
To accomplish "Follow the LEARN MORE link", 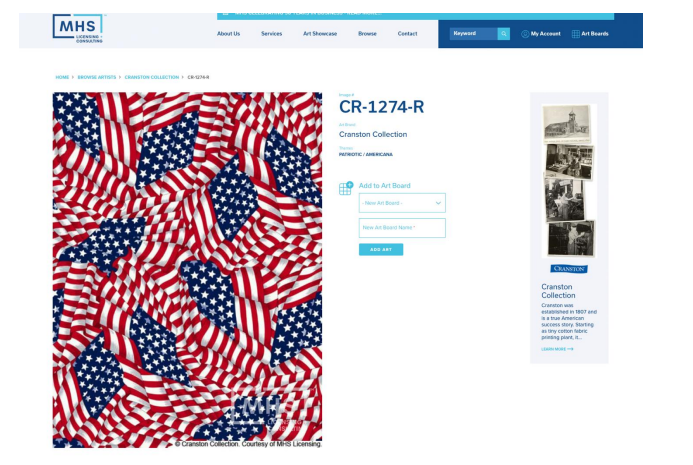I will pyautogui.click(x=557, y=349).
